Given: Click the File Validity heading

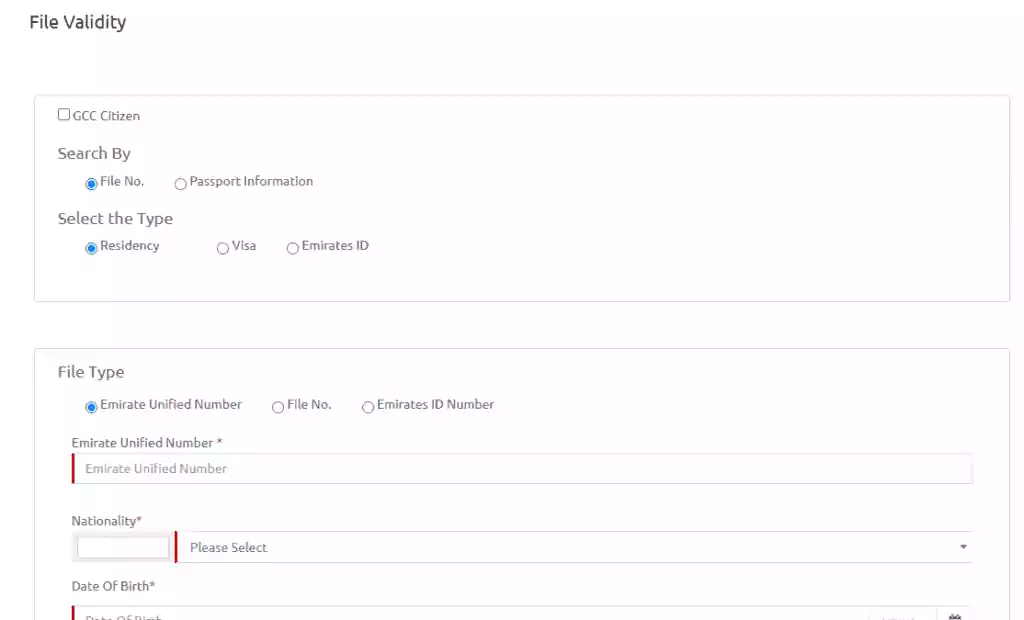Looking at the screenshot, I should 78,22.
